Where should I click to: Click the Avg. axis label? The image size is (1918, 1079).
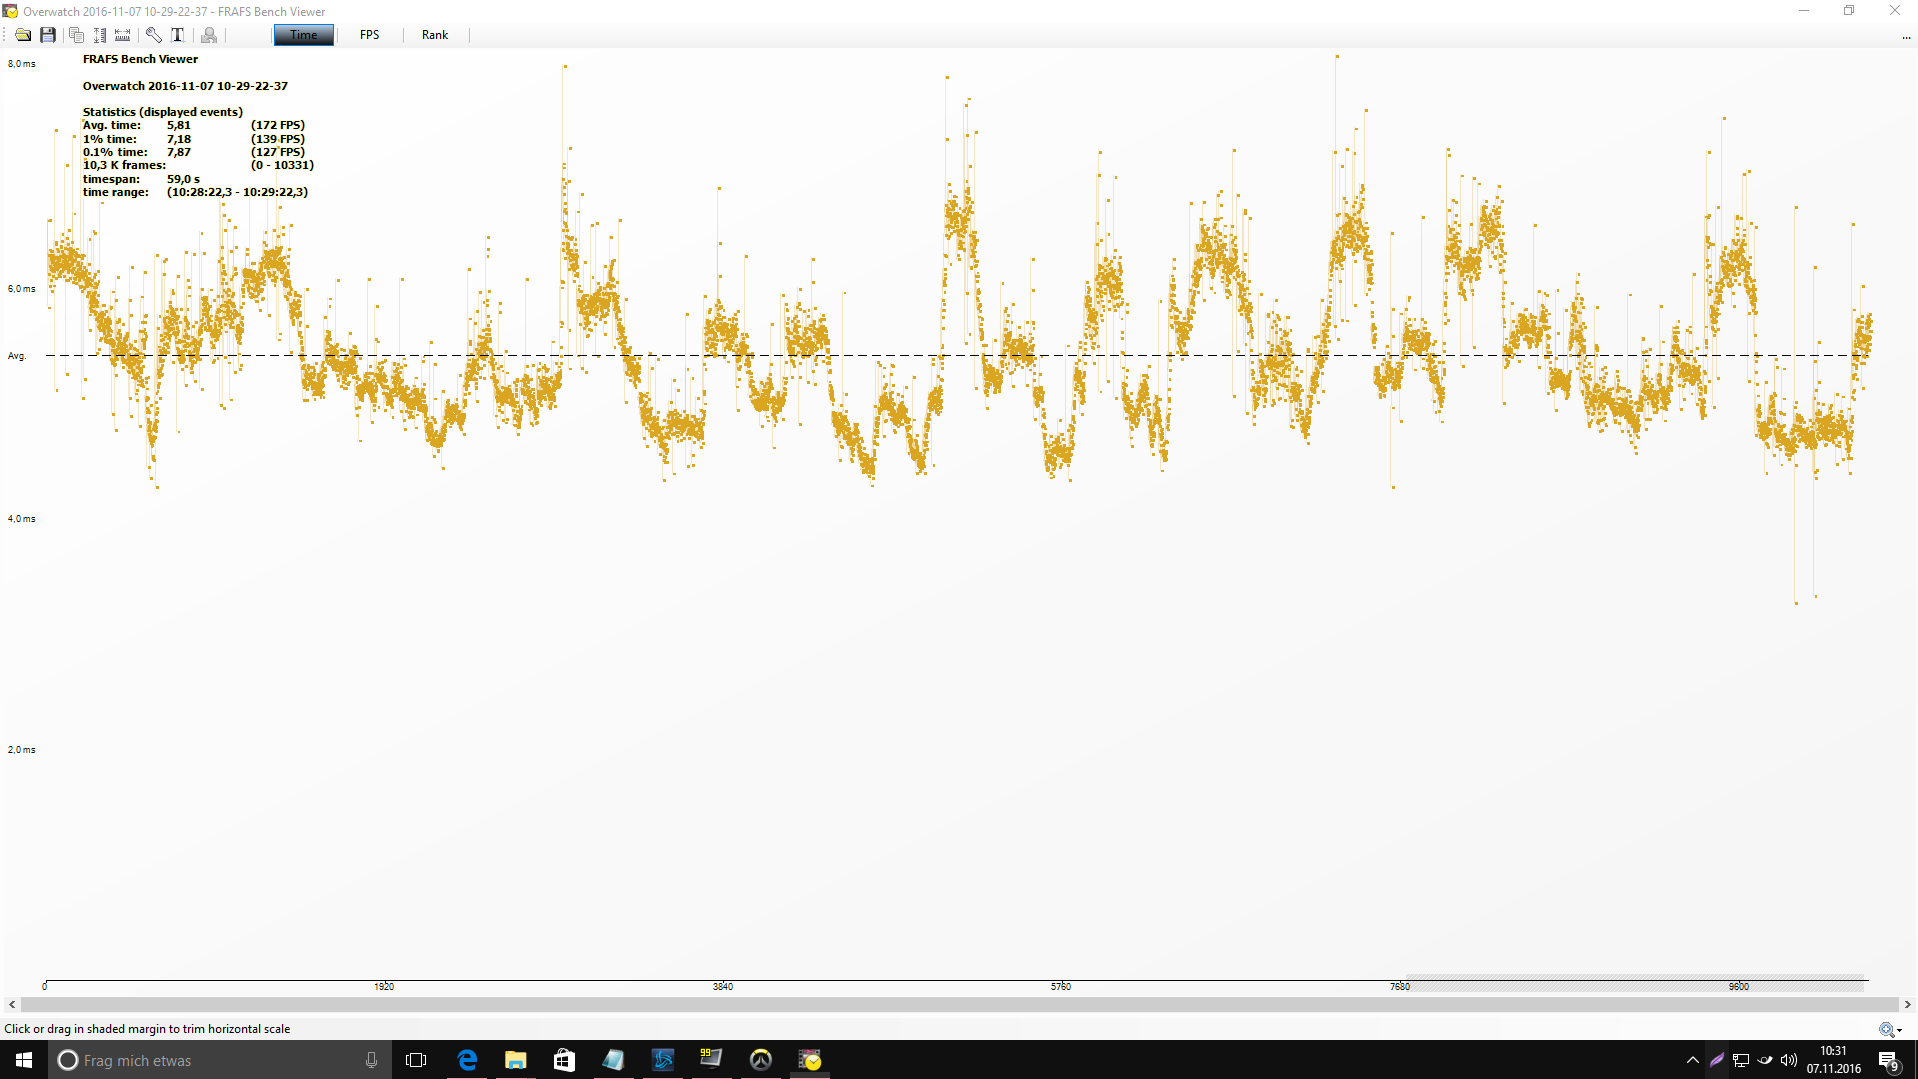tap(16, 356)
